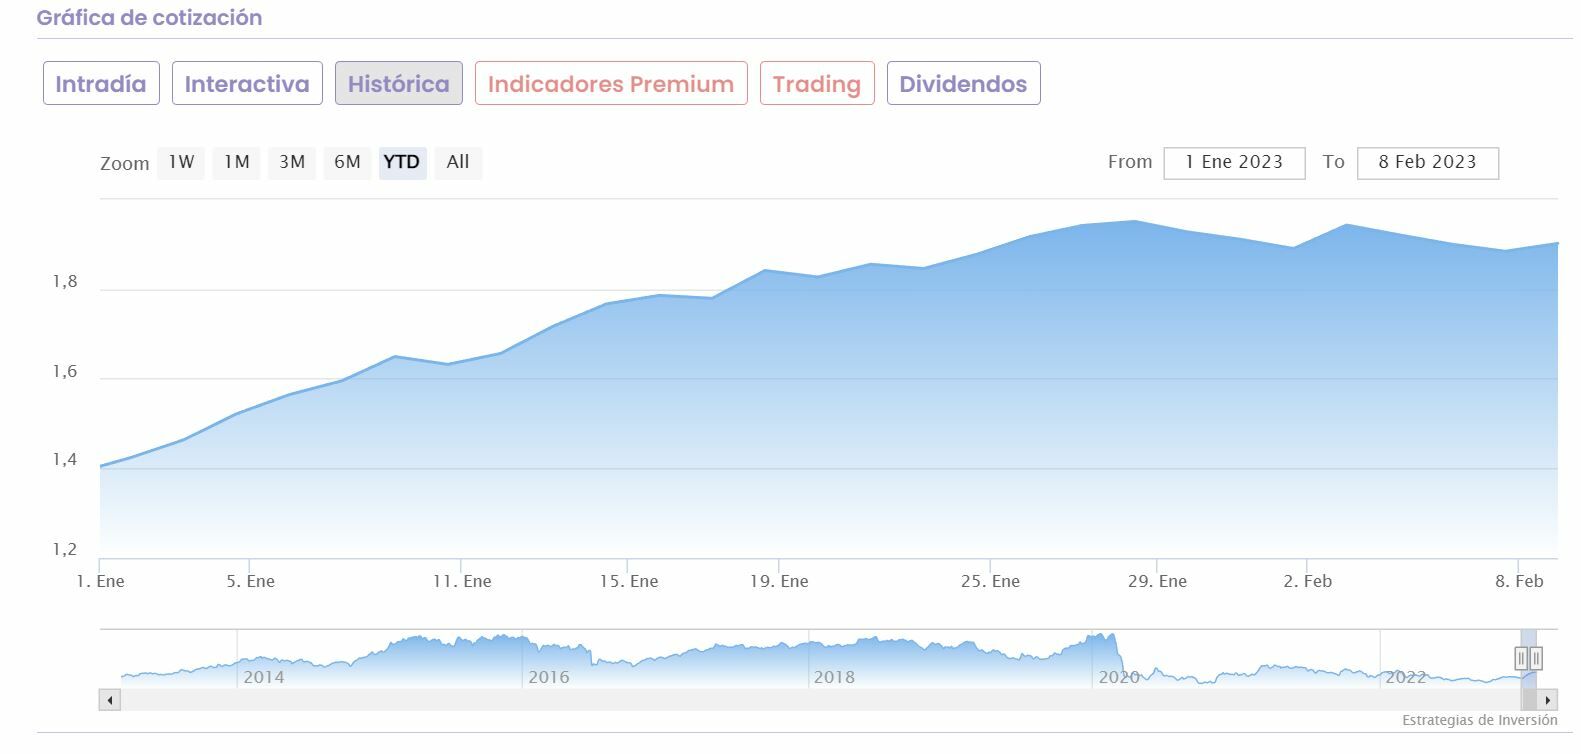Select the Histórica chart tab
Screen dimensions: 1581x754
(x=398, y=84)
